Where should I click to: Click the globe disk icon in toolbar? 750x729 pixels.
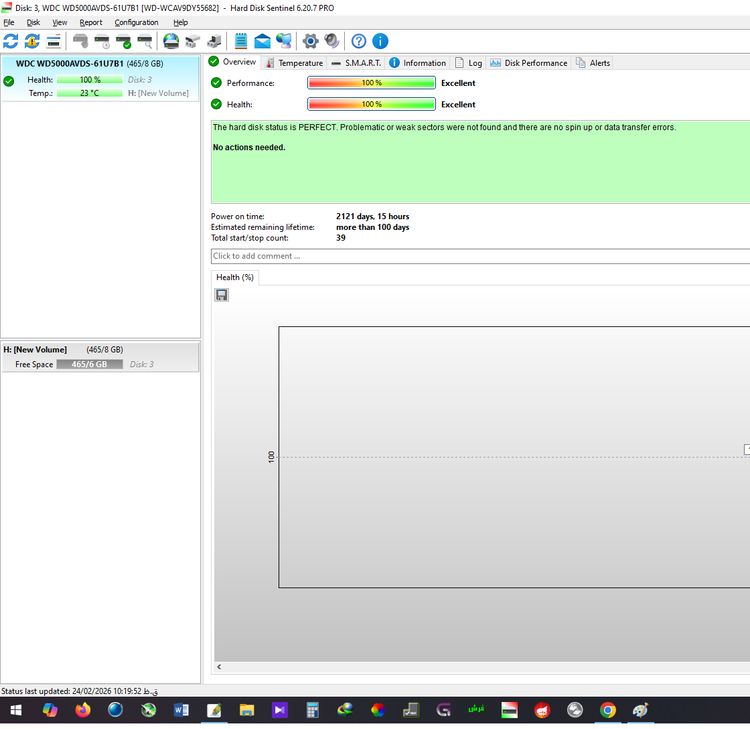[x=171, y=41]
